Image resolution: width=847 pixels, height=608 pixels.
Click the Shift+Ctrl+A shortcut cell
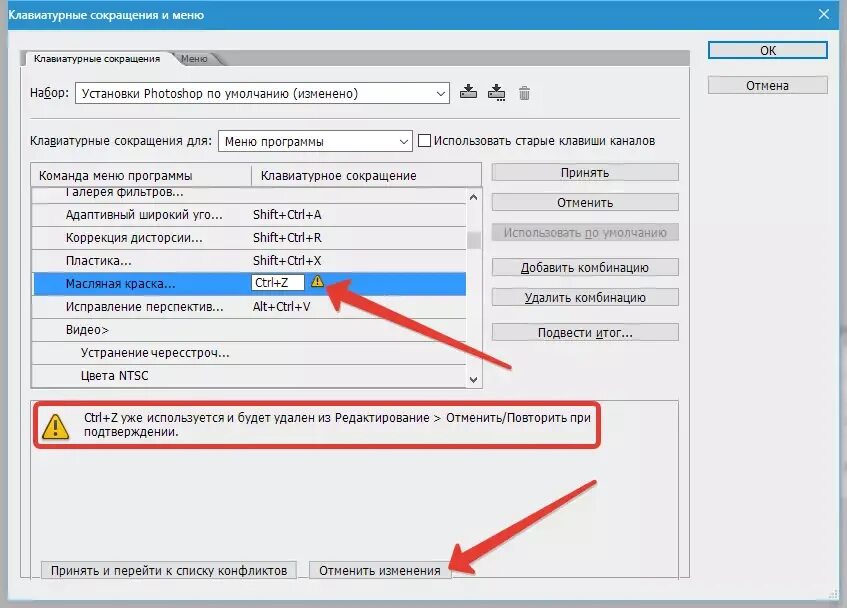point(287,215)
